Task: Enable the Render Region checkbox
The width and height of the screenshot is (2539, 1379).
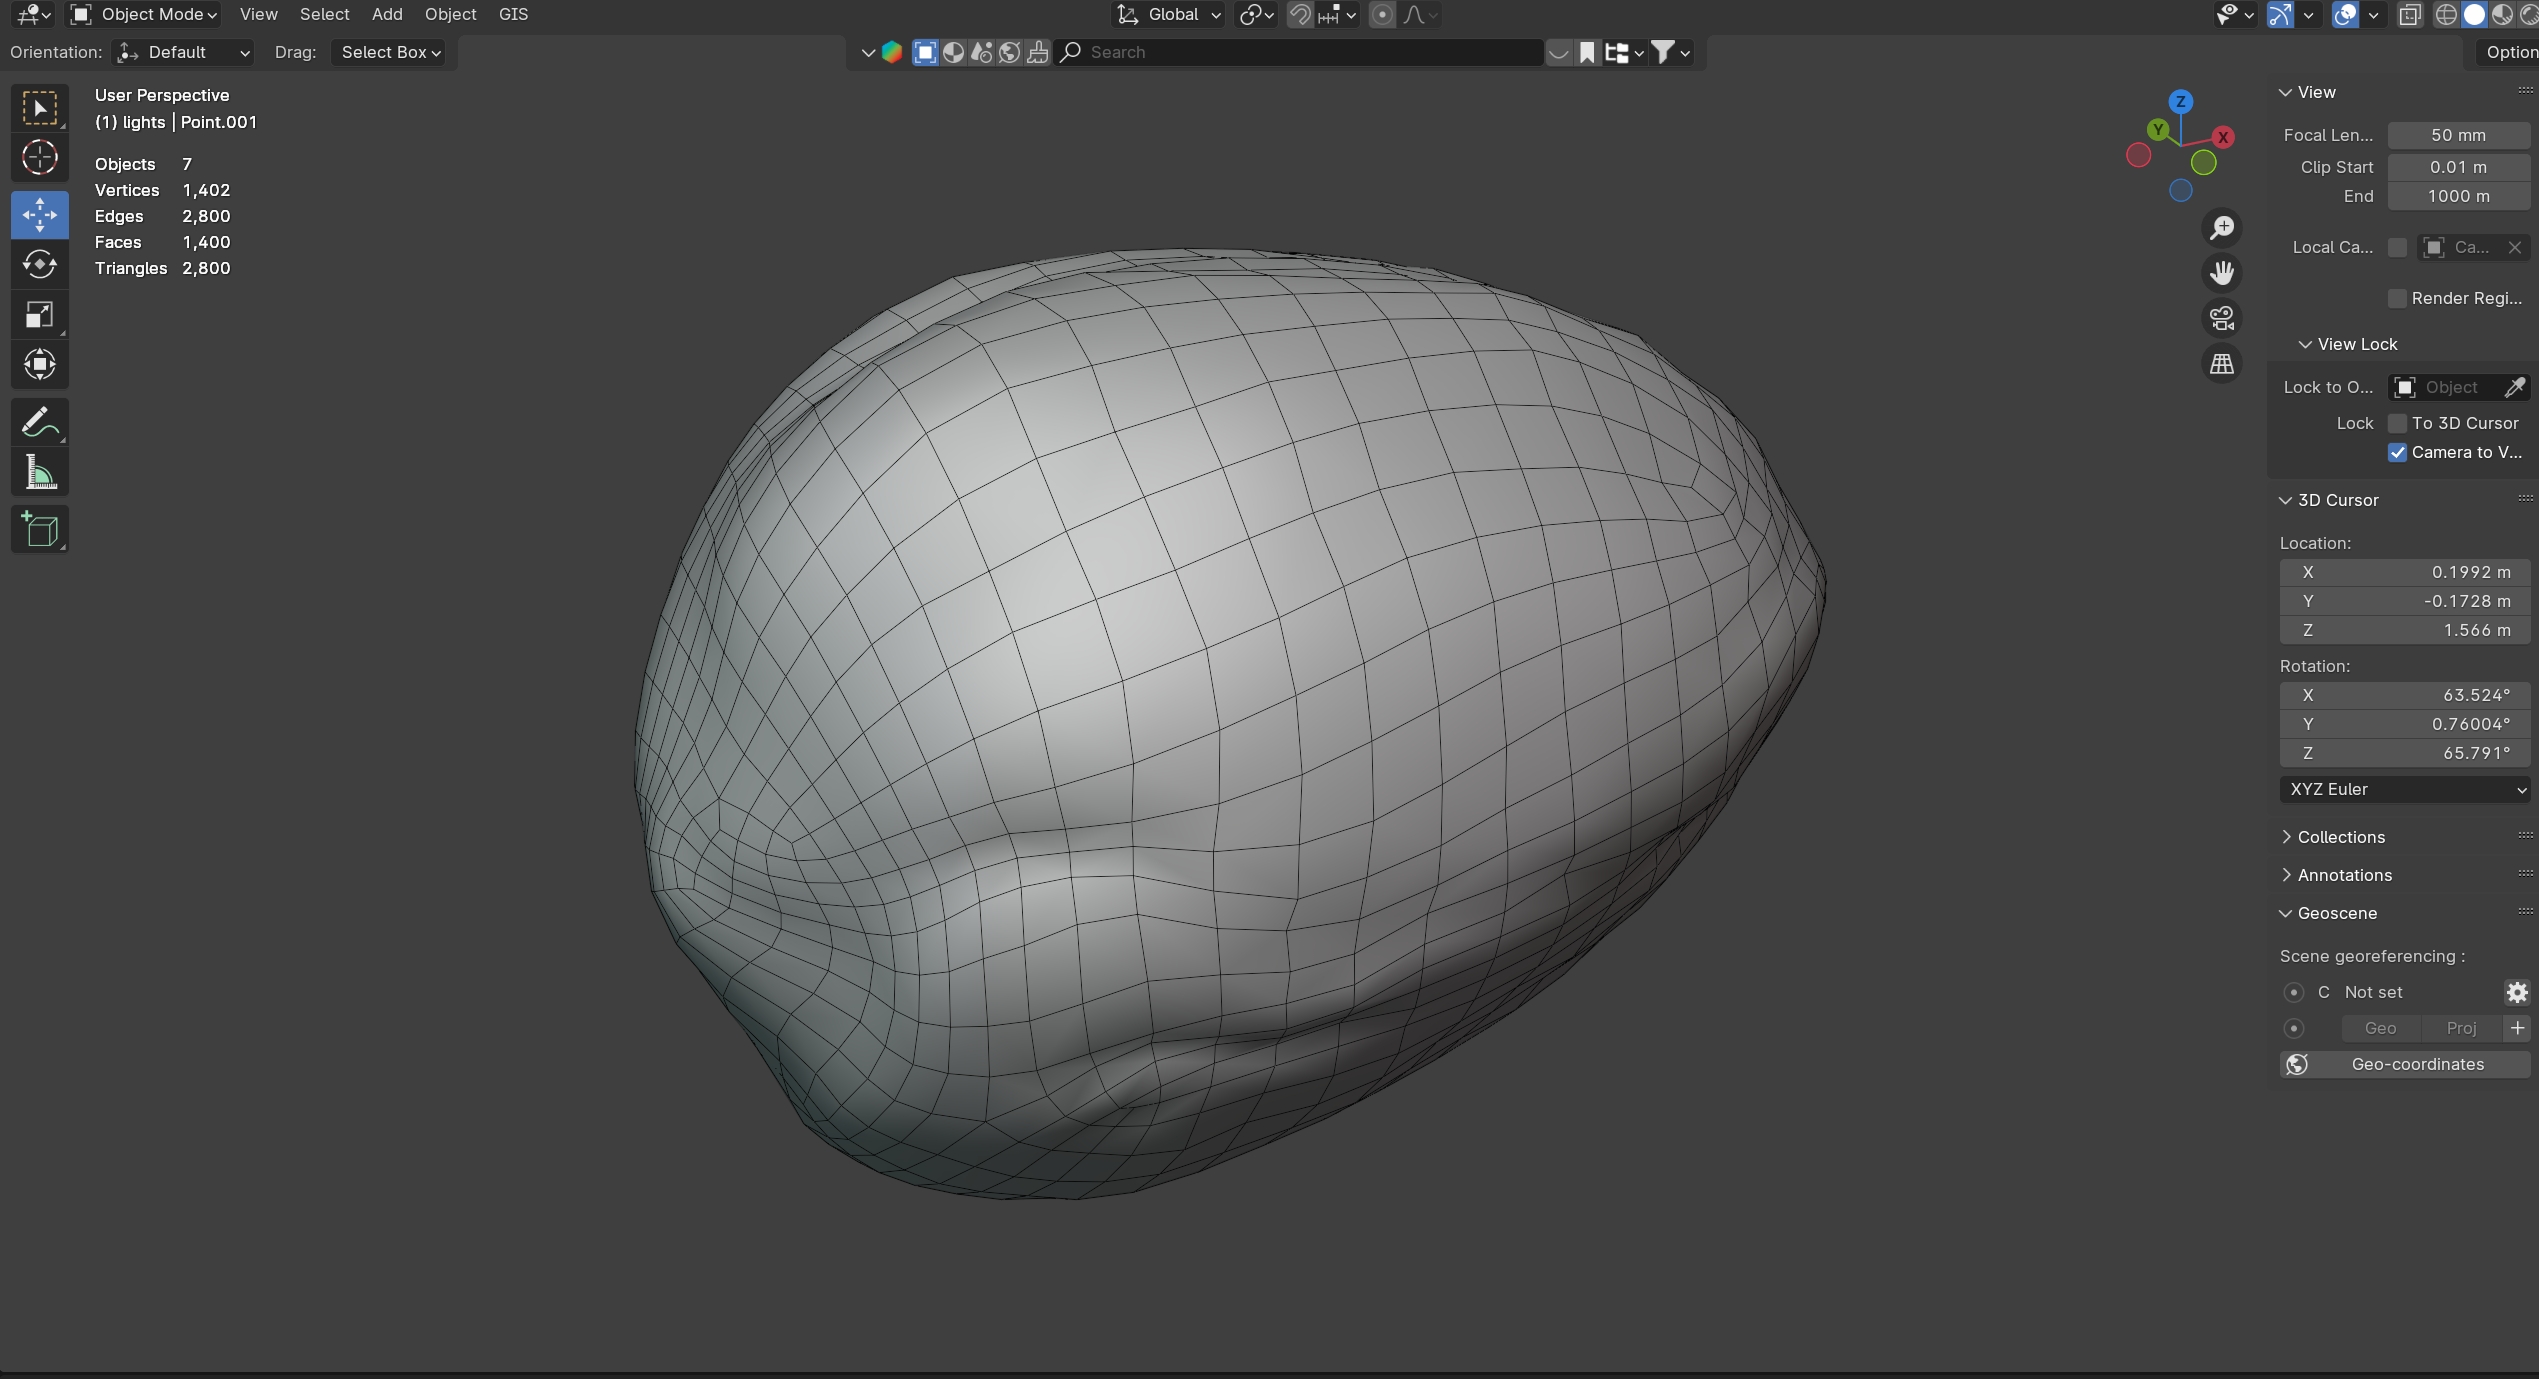Action: 2397,298
